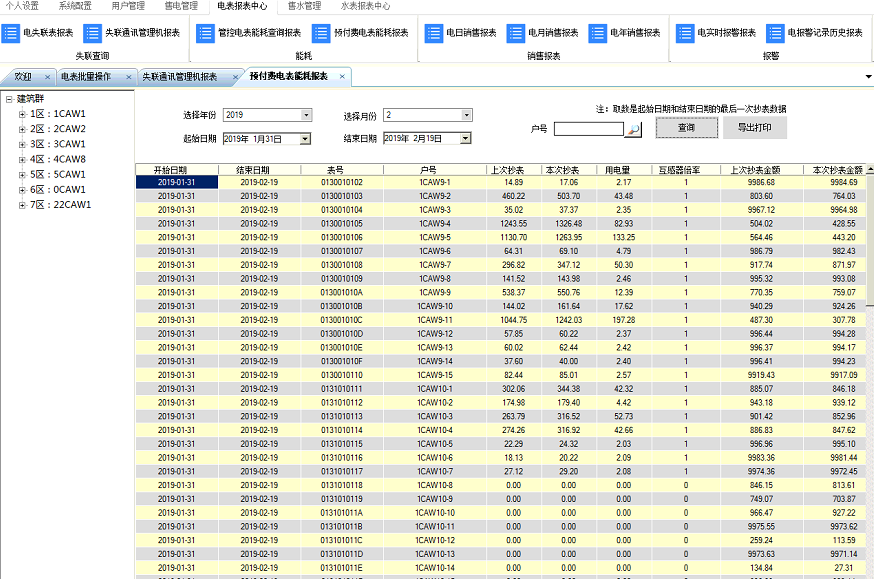
Task: Click the 1CAW9-11 account cell
Action: pos(435,320)
